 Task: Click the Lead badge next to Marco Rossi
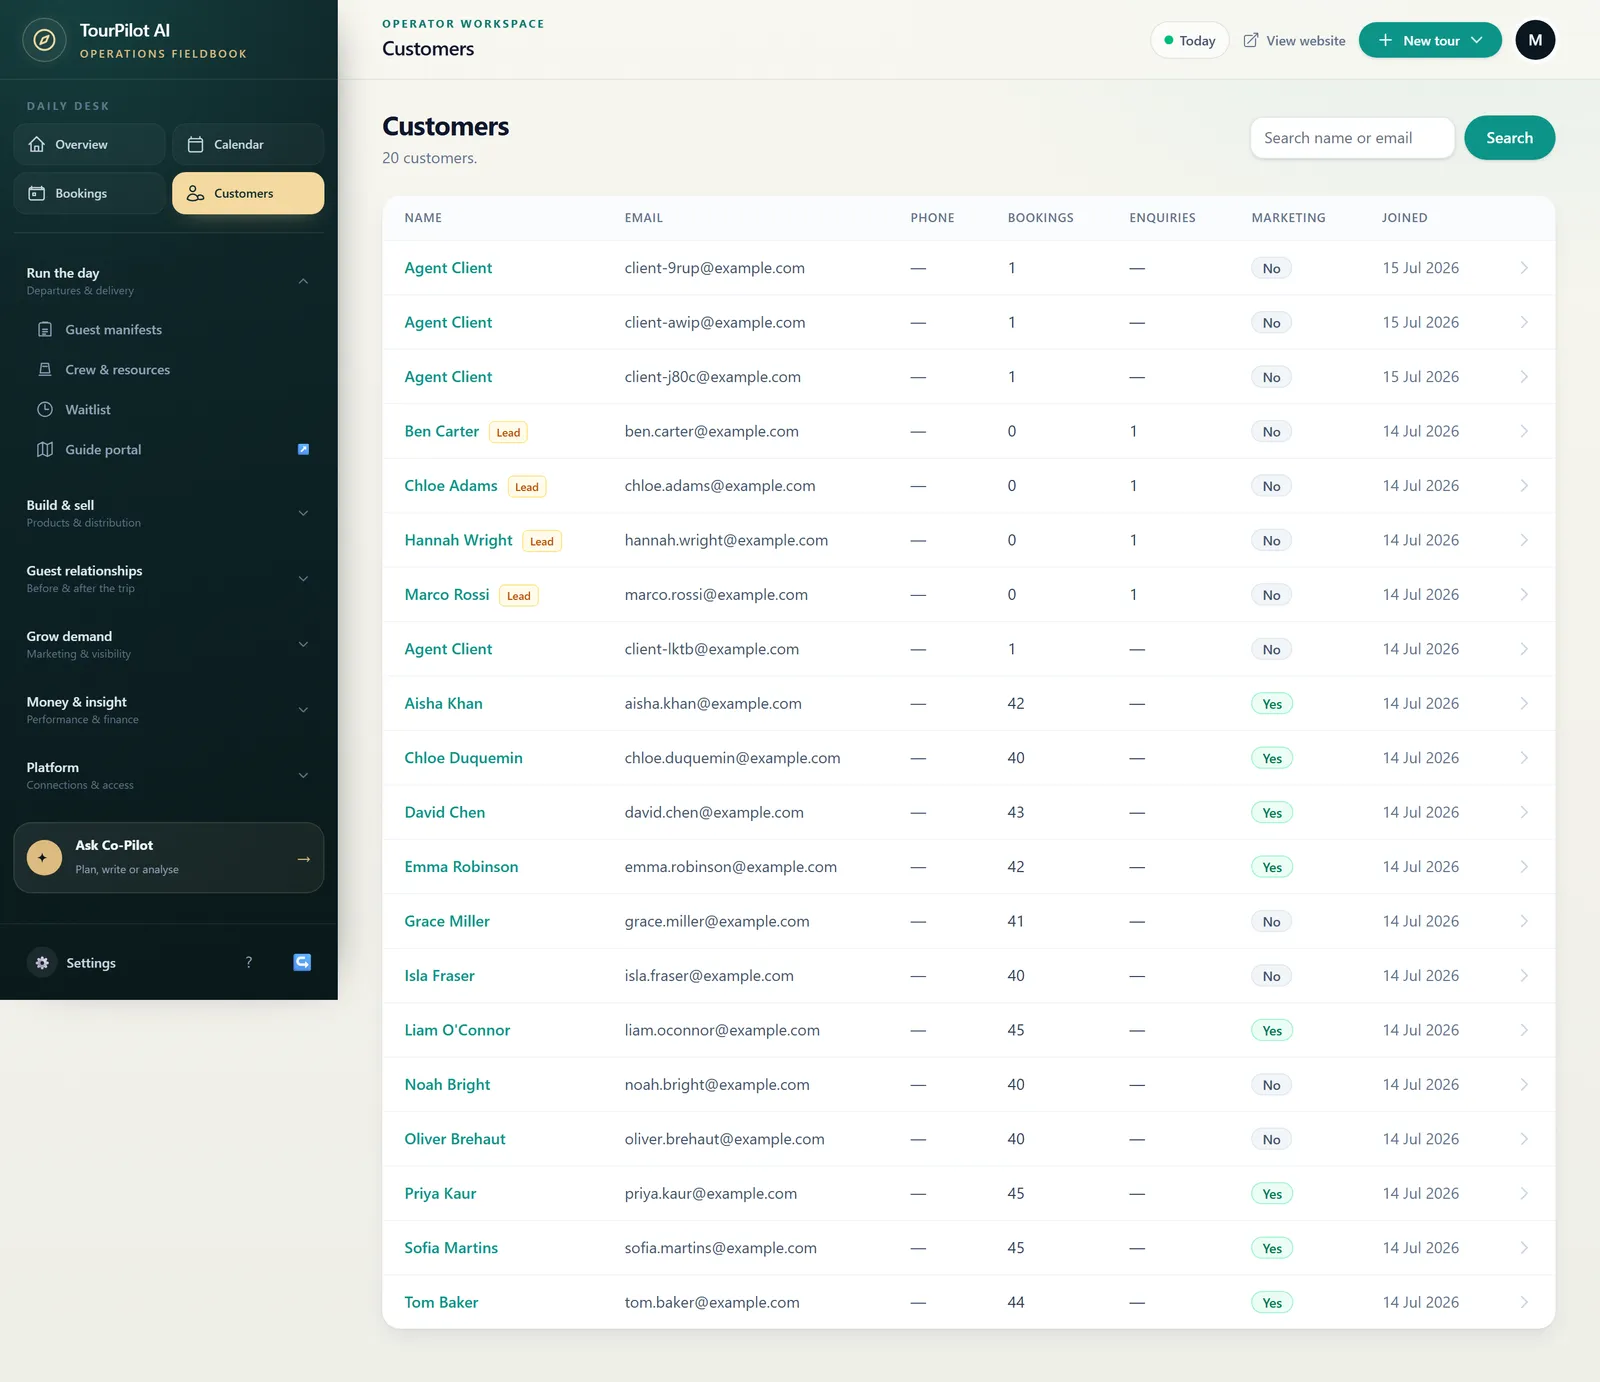[x=519, y=596]
